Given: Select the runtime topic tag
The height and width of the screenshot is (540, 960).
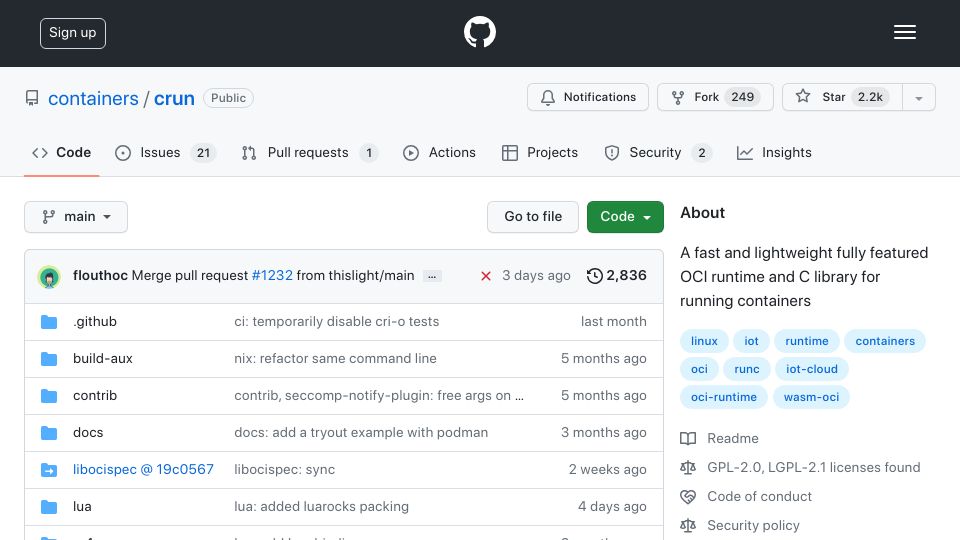Looking at the screenshot, I should pos(806,341).
